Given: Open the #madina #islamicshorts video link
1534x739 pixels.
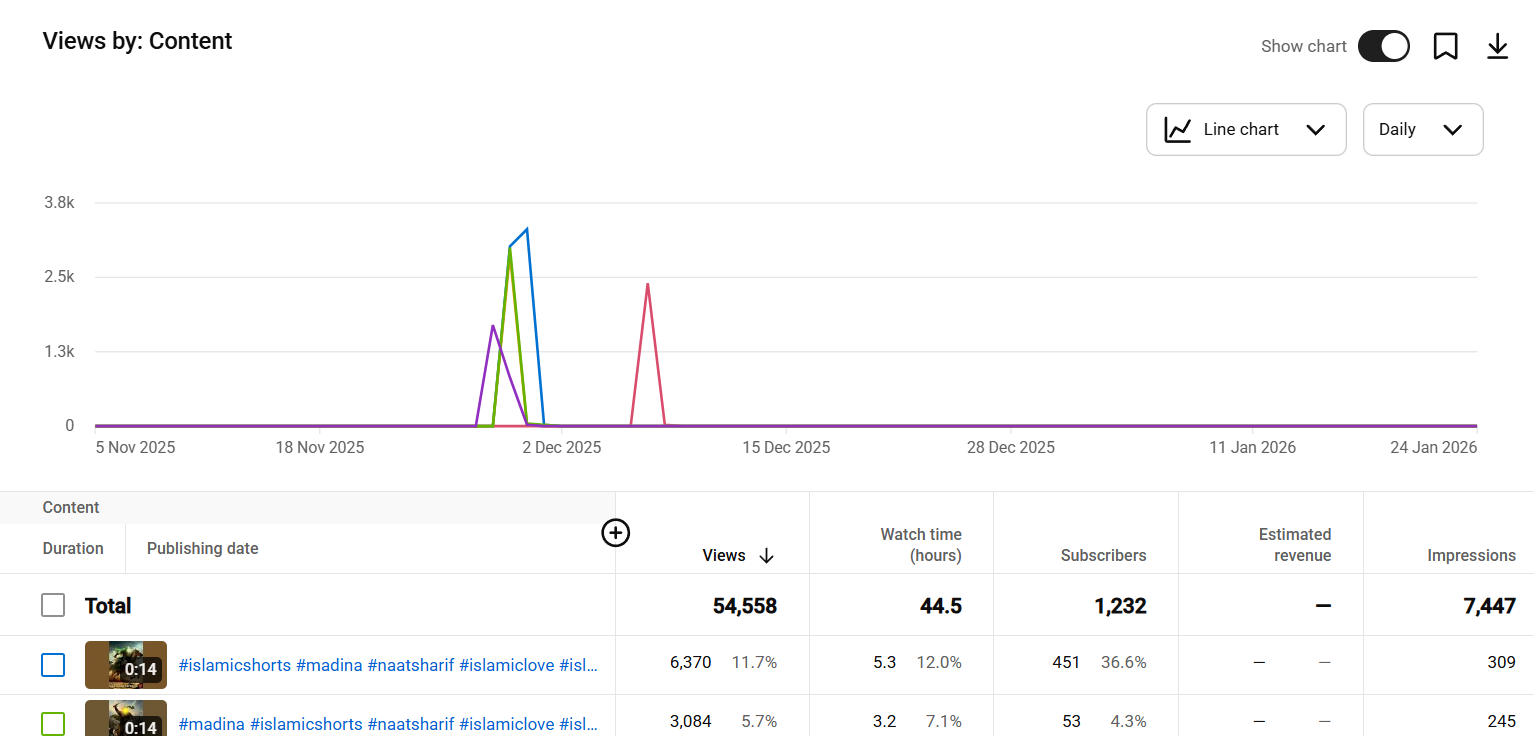Looking at the screenshot, I should pyautogui.click(x=388, y=723).
